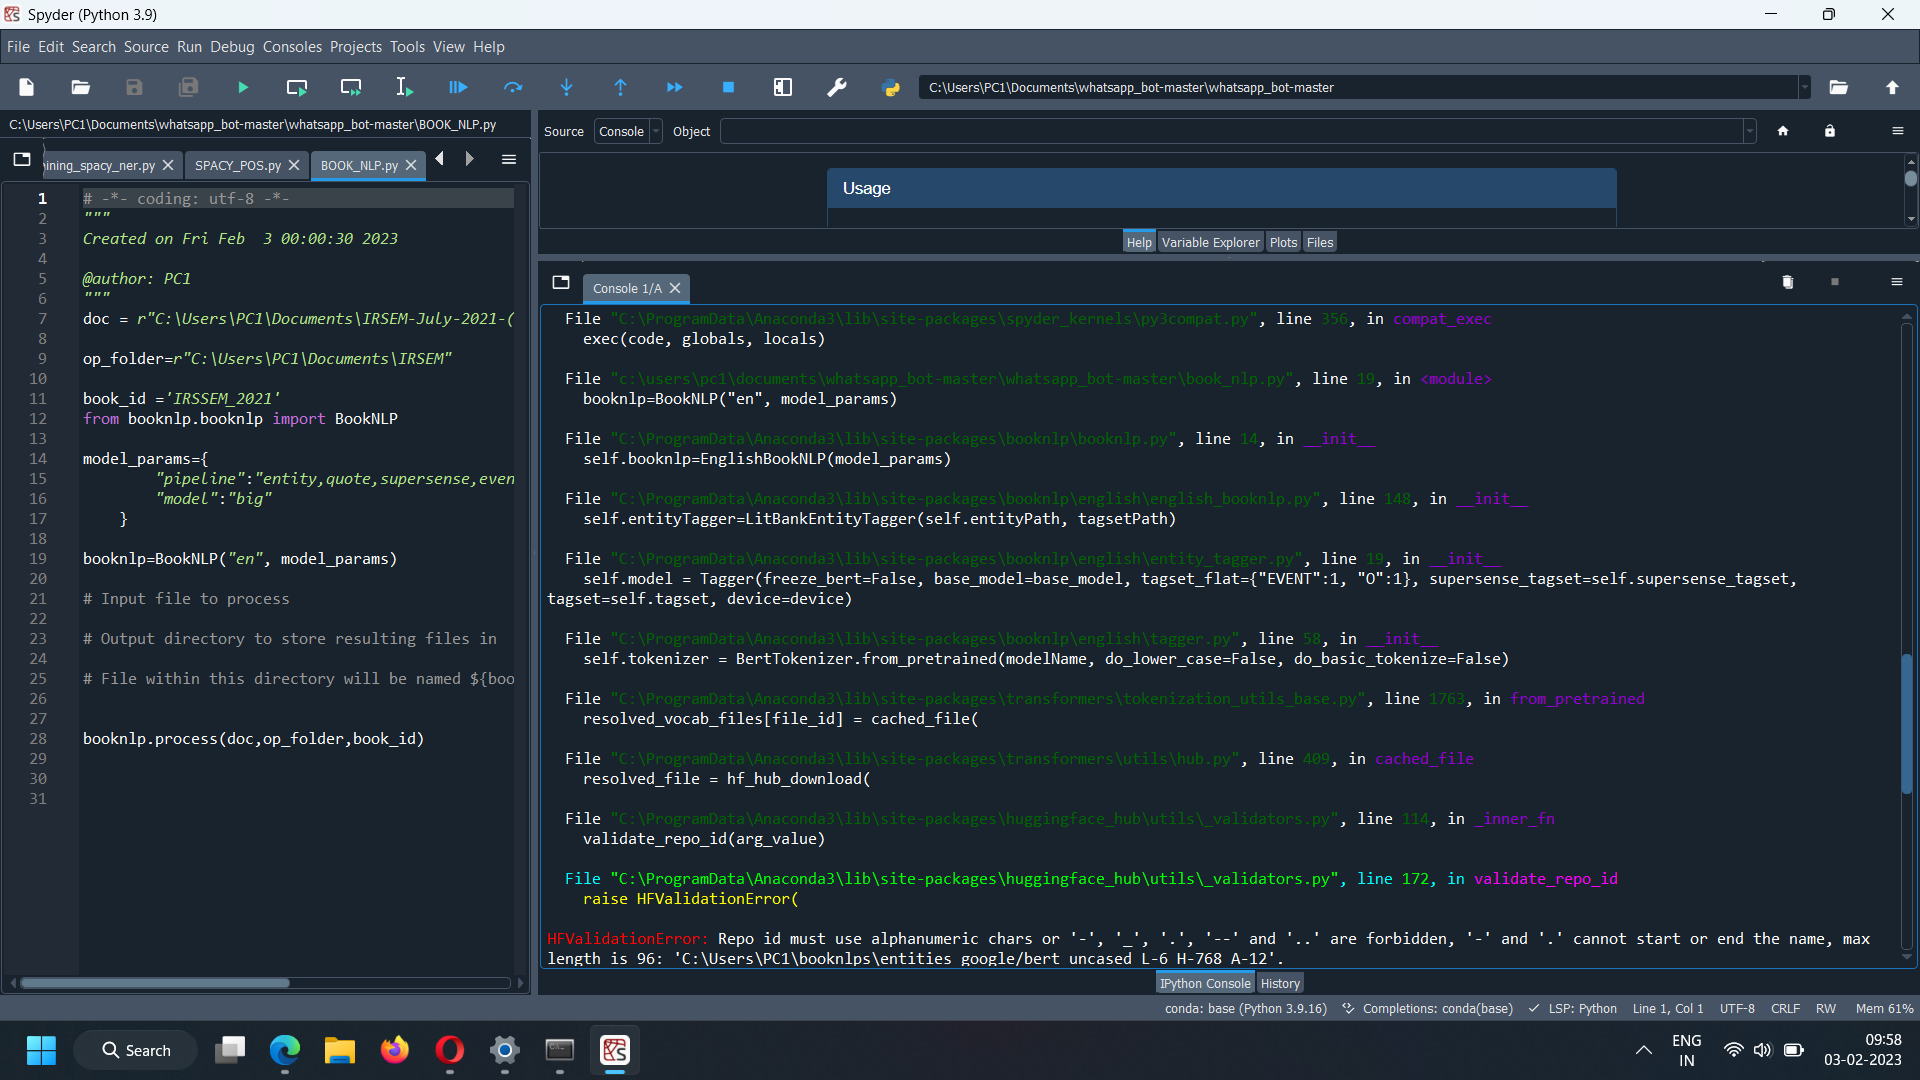The image size is (1920, 1080).
Task: Save all open files
Action: pyautogui.click(x=188, y=87)
